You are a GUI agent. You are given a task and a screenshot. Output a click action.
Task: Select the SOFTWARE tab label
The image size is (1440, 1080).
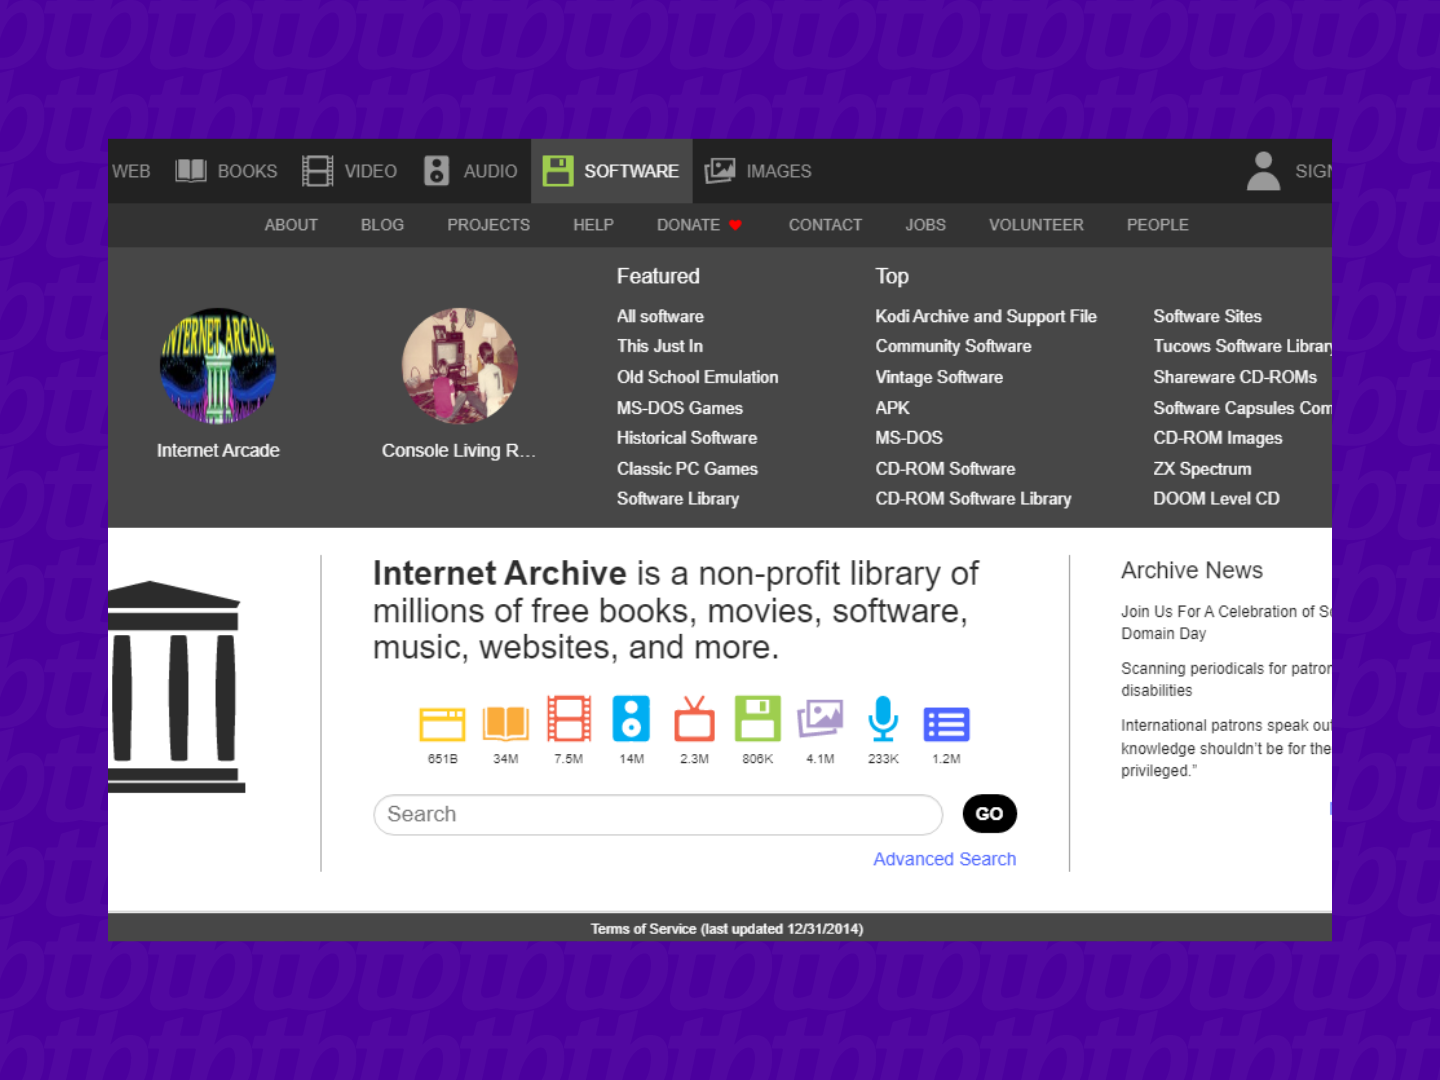[x=631, y=171]
